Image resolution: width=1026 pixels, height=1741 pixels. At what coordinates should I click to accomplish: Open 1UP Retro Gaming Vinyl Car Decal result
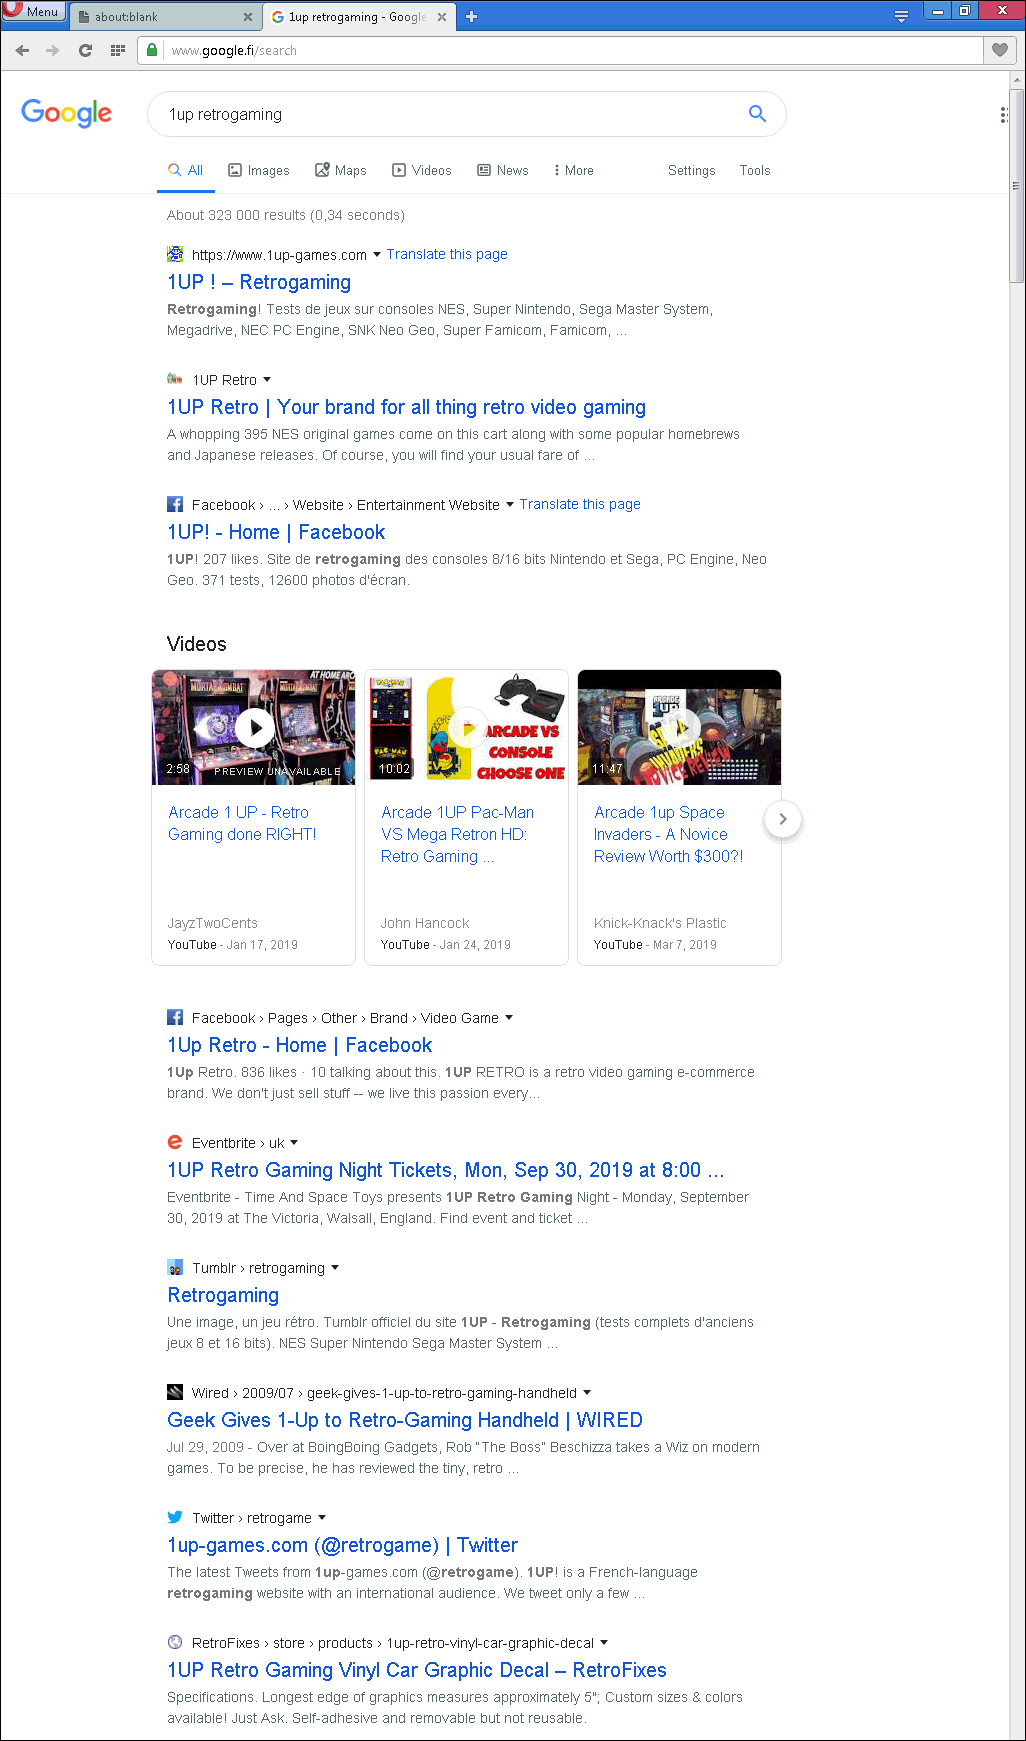[x=417, y=1670]
